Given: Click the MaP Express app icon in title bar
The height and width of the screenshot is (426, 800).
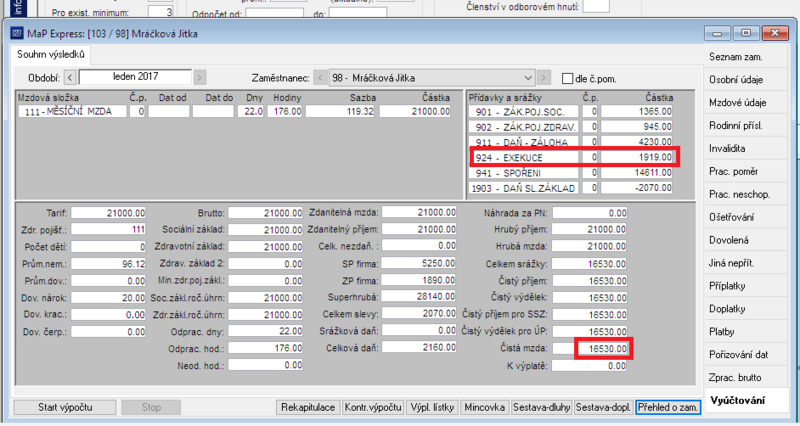Looking at the screenshot, I should [17, 34].
